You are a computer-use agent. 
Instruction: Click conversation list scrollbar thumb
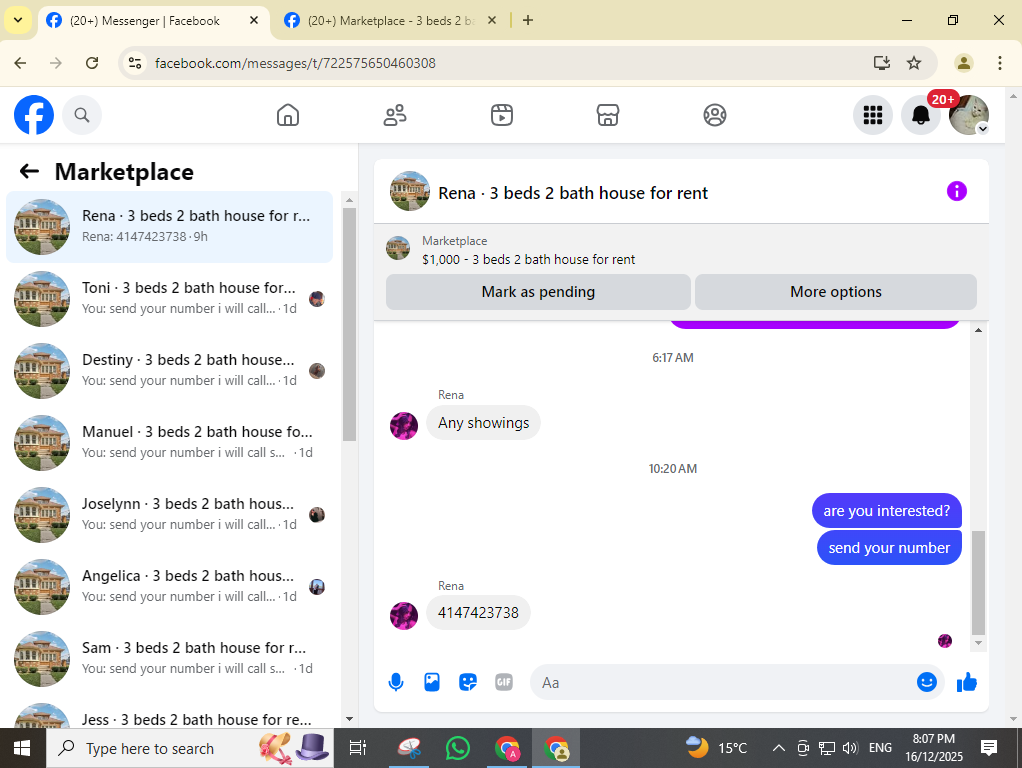(x=349, y=325)
